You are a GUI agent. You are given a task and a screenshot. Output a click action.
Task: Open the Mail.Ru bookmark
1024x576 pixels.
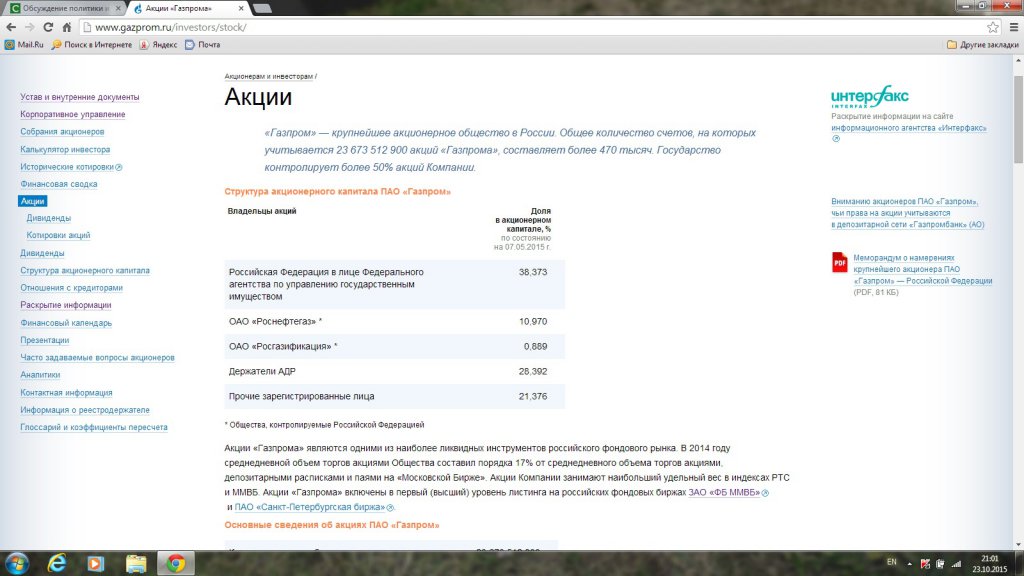[x=24, y=44]
